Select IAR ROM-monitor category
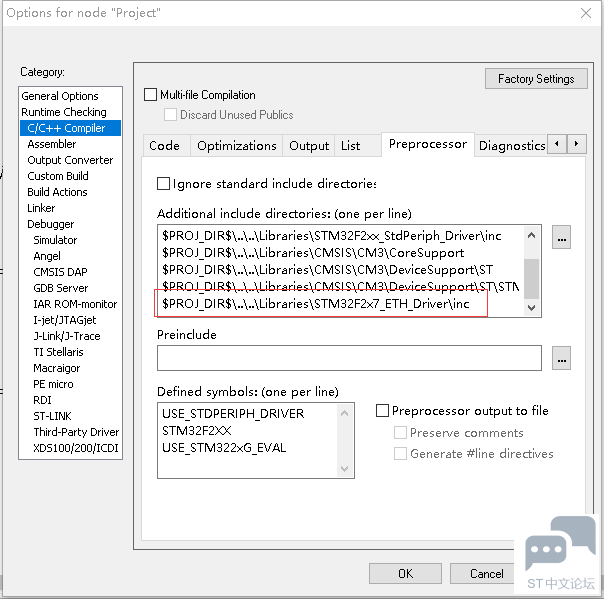604x599 pixels. coord(75,304)
